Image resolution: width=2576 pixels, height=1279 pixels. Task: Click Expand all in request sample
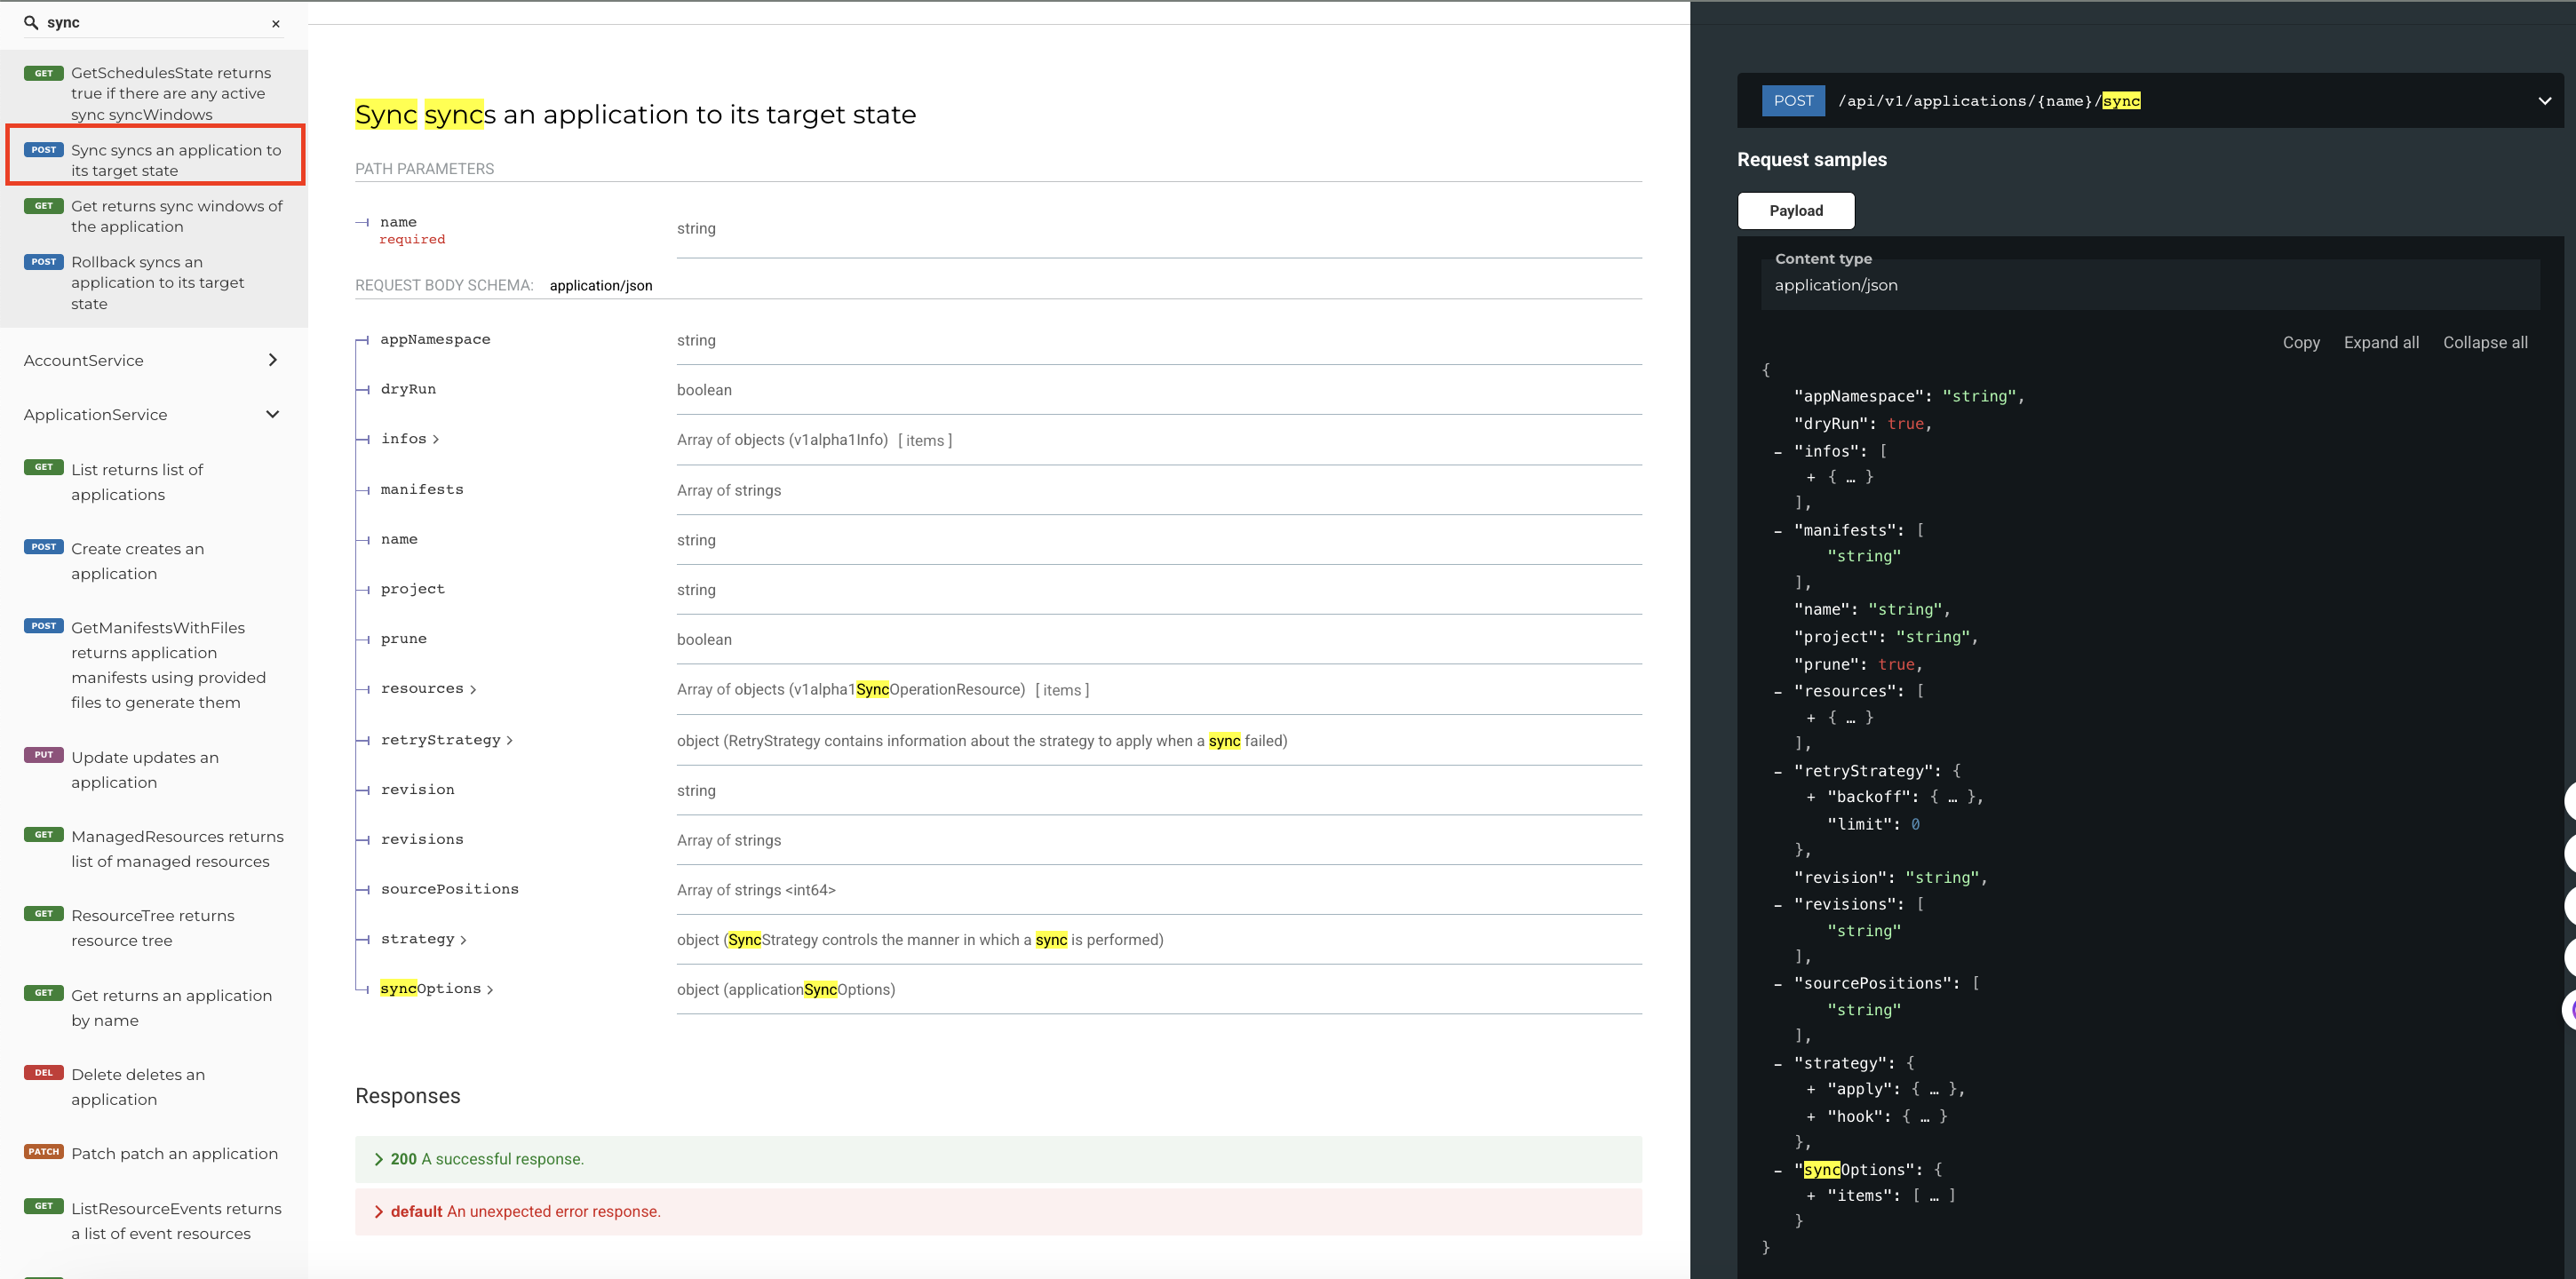pos(2380,343)
